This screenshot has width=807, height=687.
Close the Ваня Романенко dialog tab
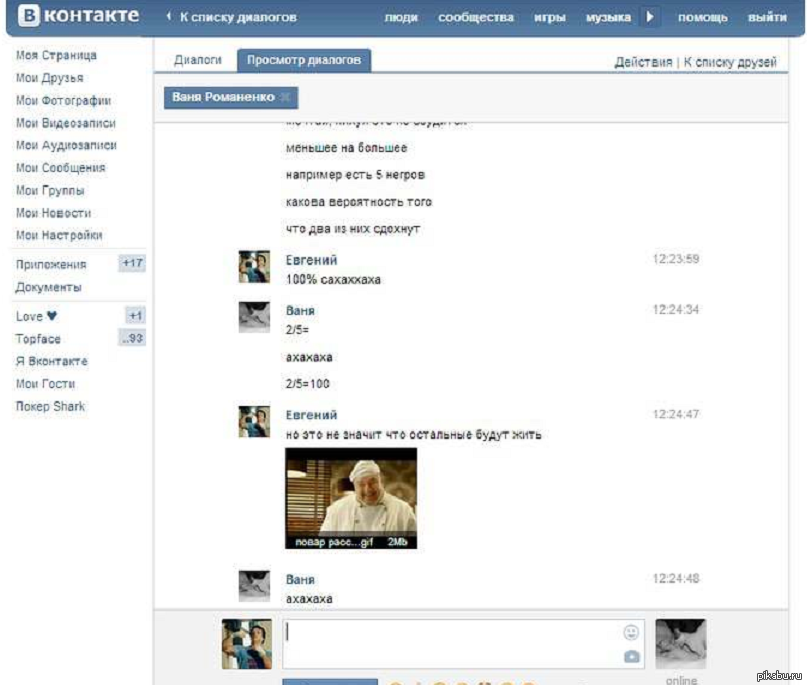286,98
